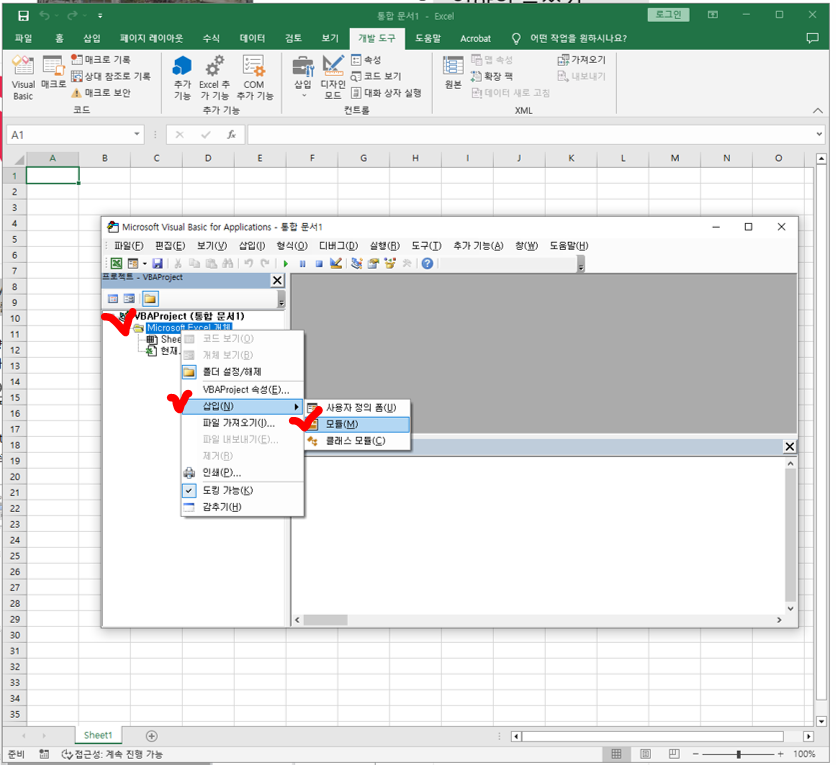Switch to the Formulas (수식) ribbon tab

click(211, 38)
